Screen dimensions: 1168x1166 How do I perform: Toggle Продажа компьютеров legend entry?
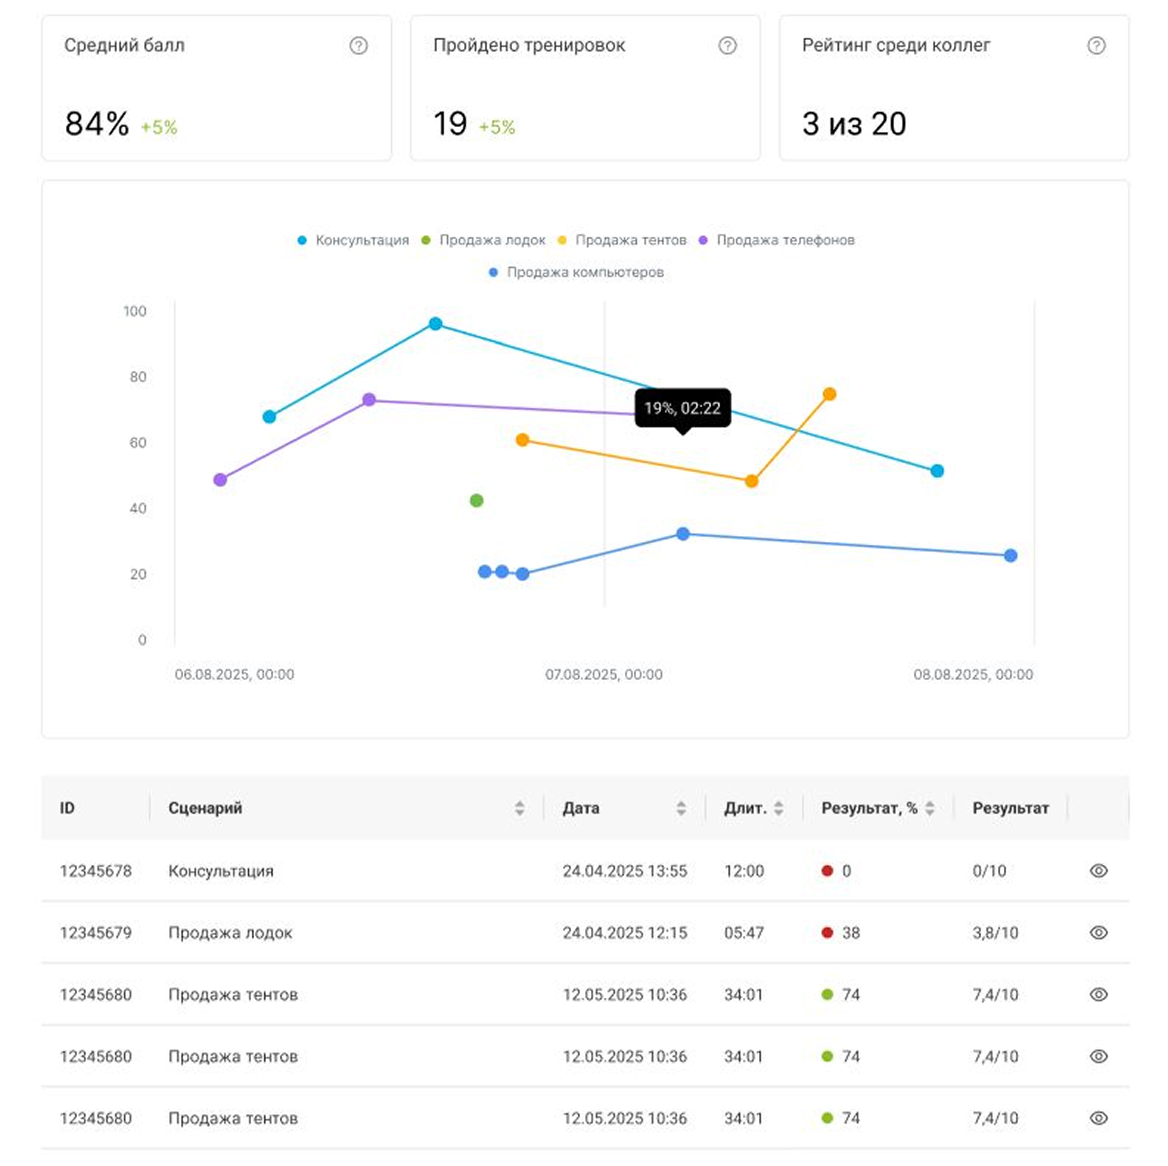[576, 272]
